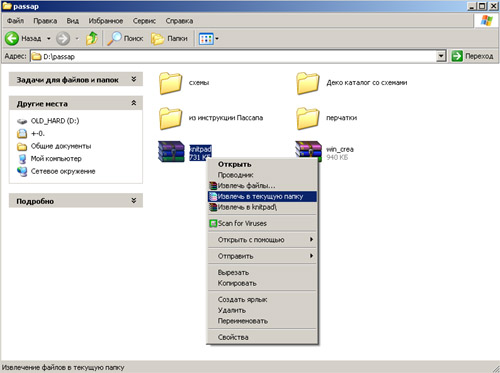
Task: Choose Извлечь в knitpad\ entry
Action: click(x=262, y=207)
